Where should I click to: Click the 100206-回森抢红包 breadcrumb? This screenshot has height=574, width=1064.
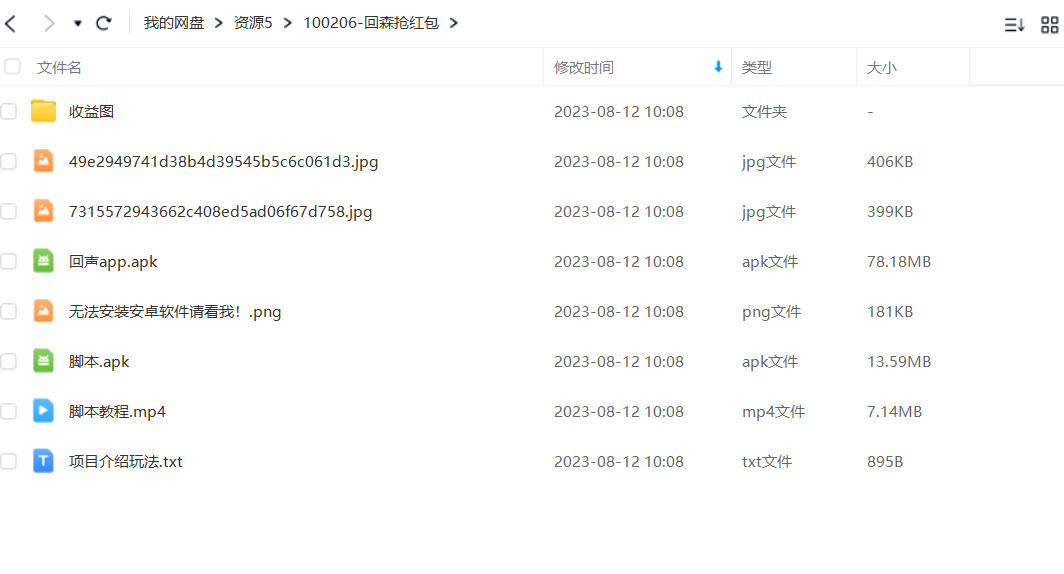point(370,23)
